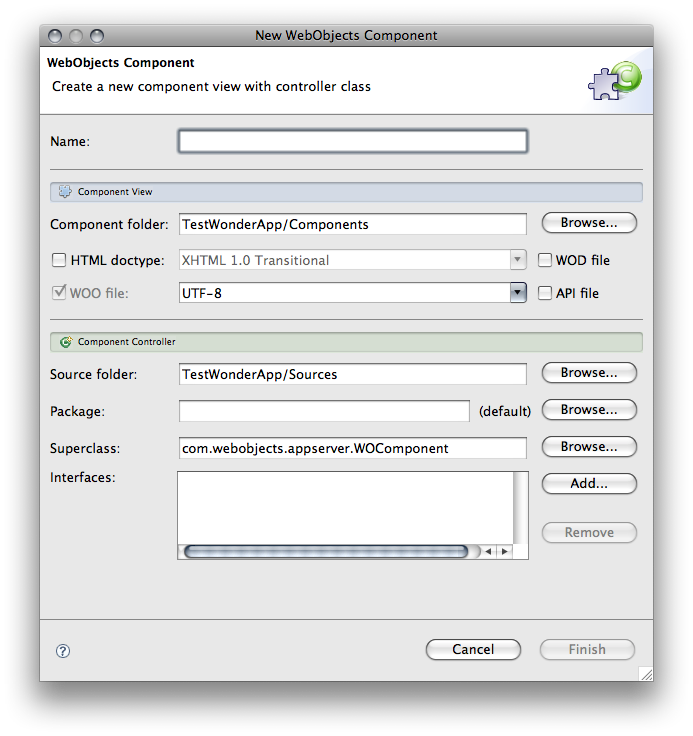Image resolution: width=693 pixels, height=736 pixels.
Task: Enable the HTML doctype checkbox
Action: click(59, 260)
